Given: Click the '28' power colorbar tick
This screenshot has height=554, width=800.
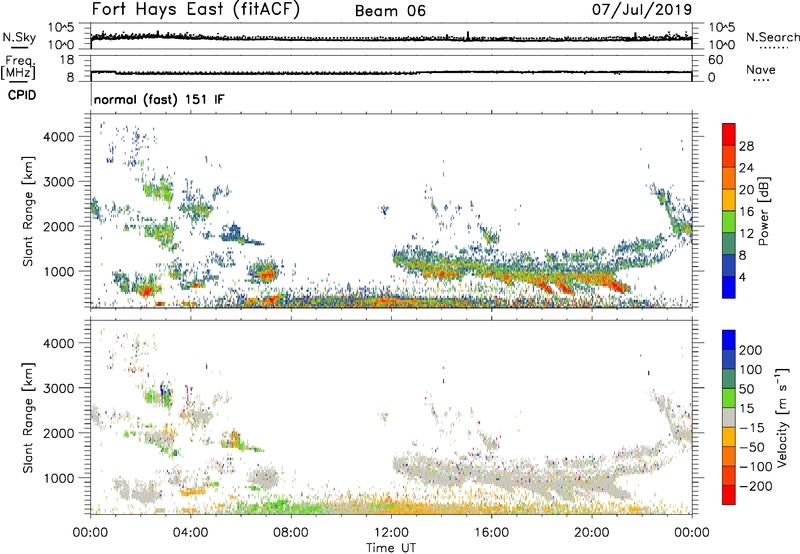Looking at the screenshot, I should pos(746,146).
